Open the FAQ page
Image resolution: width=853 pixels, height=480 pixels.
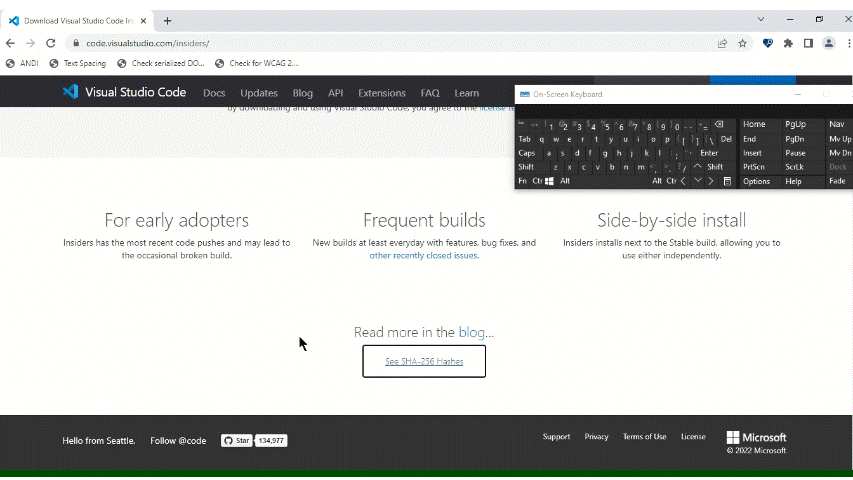point(430,93)
